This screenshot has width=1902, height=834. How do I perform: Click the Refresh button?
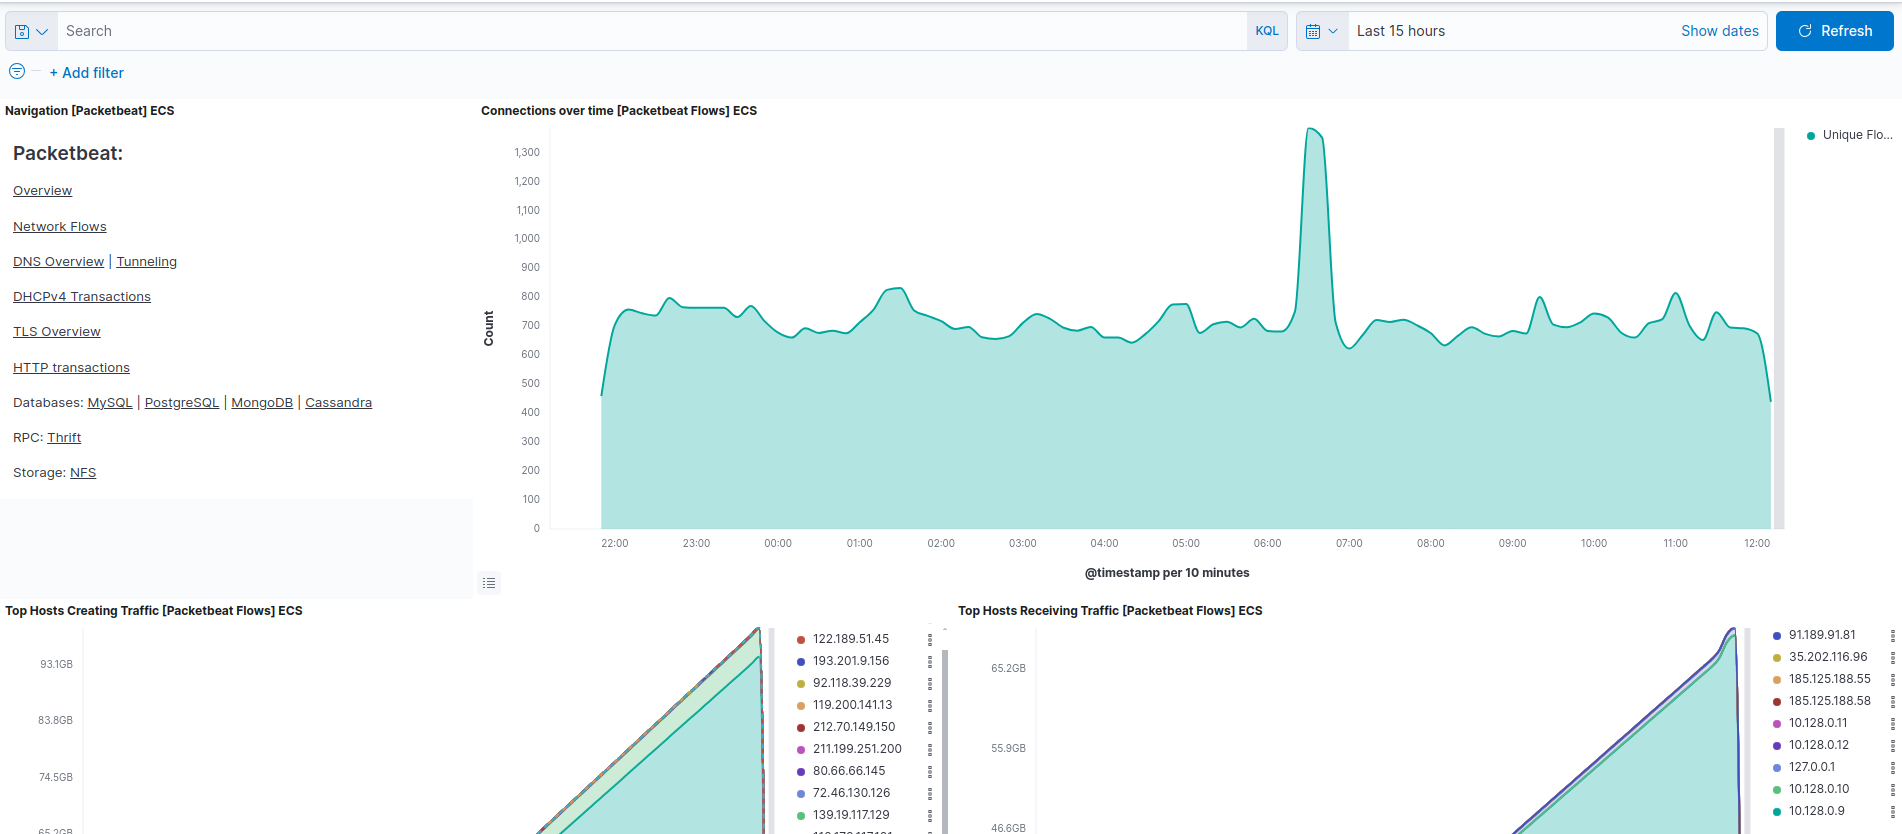1834,31
